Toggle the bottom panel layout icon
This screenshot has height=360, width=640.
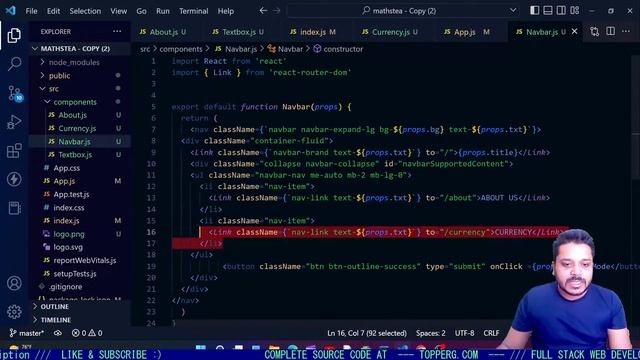(x=548, y=11)
